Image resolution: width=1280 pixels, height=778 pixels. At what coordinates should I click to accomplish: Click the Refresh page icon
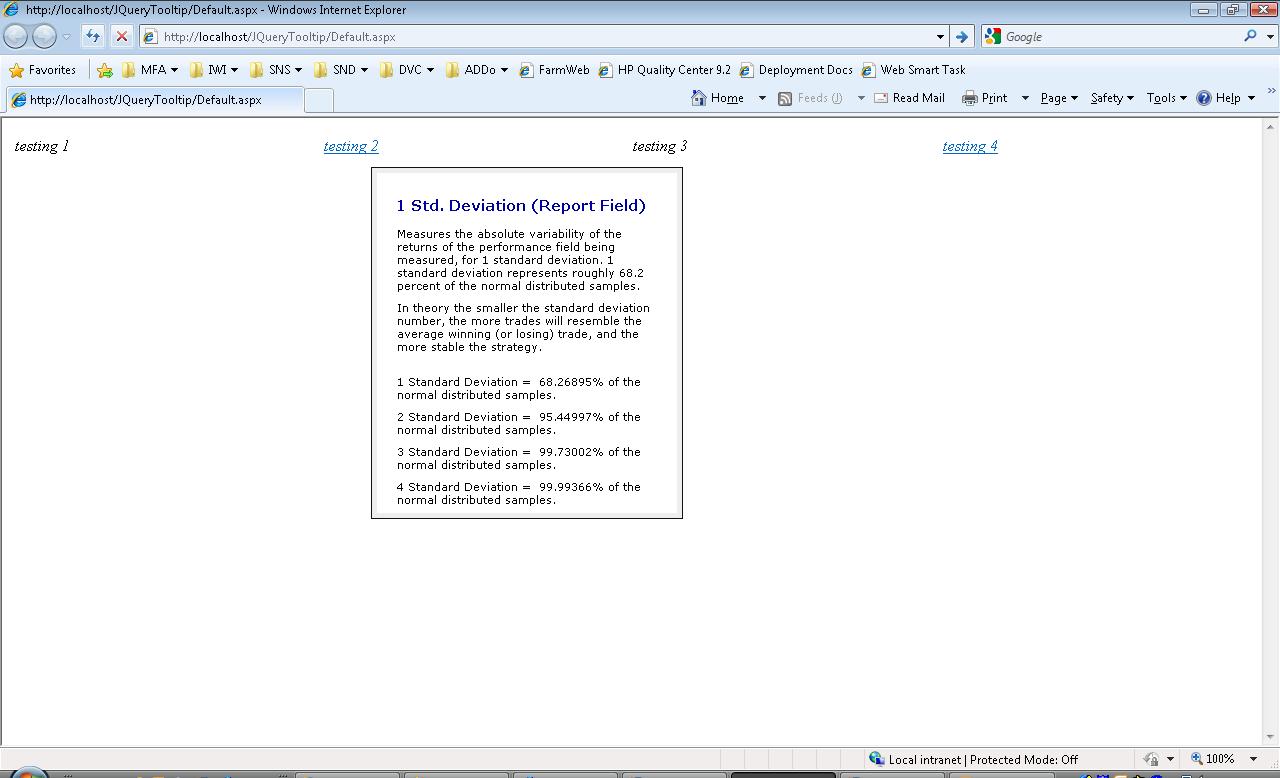click(93, 36)
